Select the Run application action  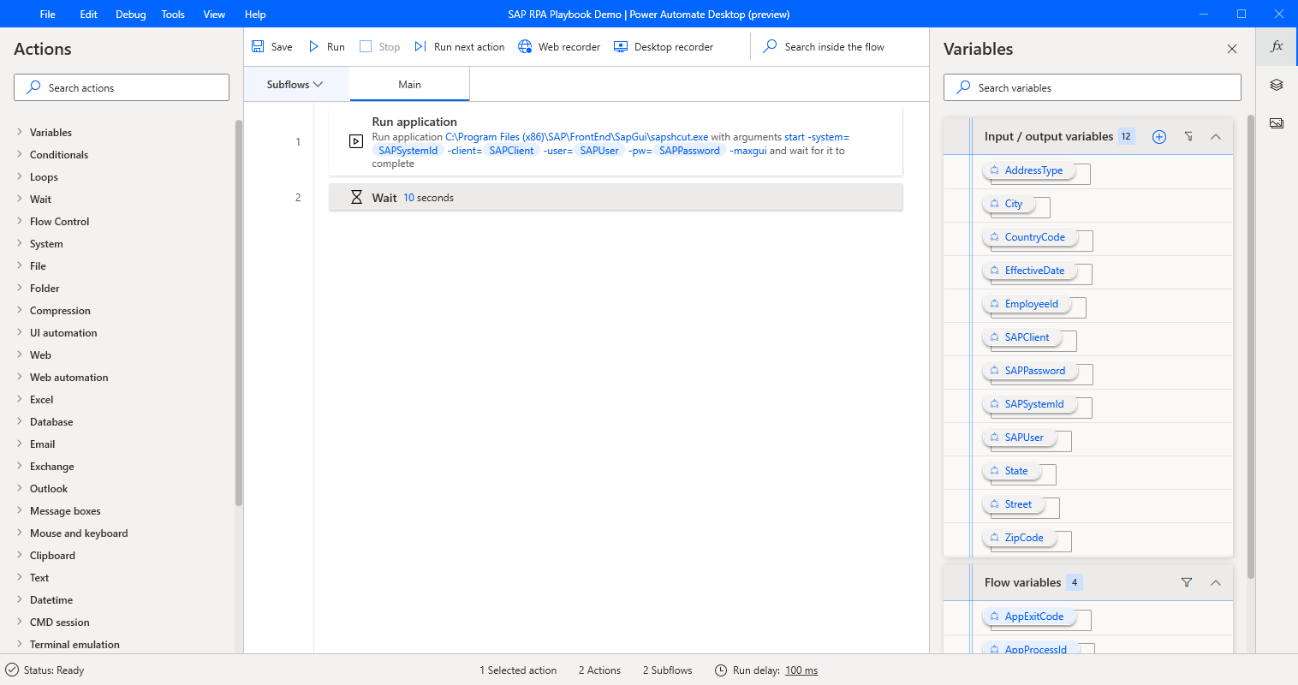pyautogui.click(x=616, y=142)
